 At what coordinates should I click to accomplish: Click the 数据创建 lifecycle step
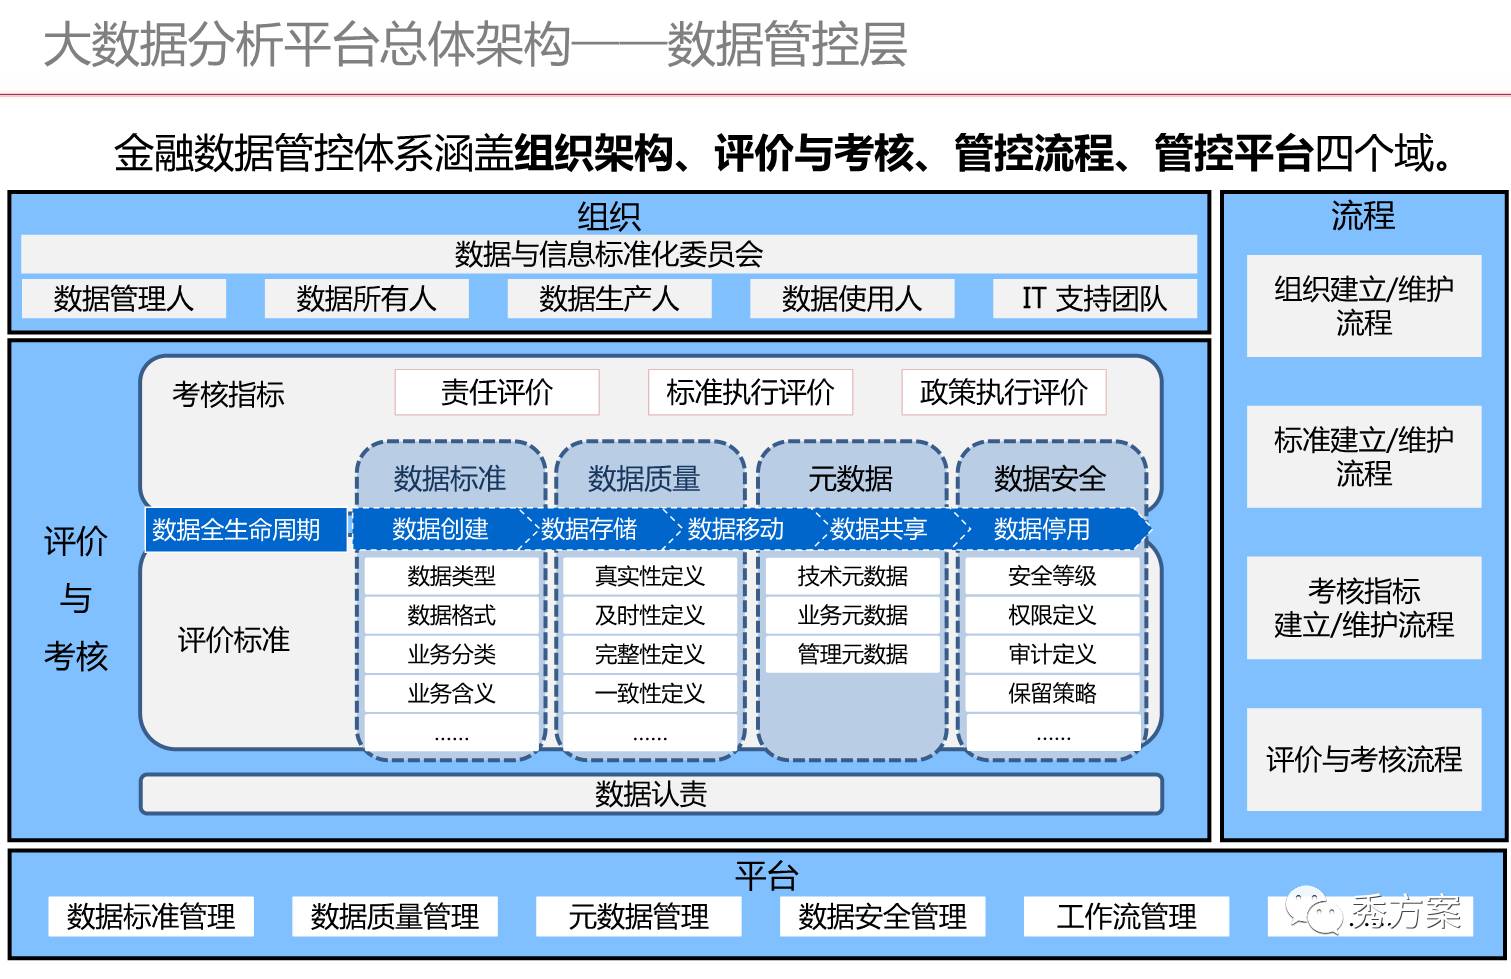pyautogui.click(x=440, y=529)
